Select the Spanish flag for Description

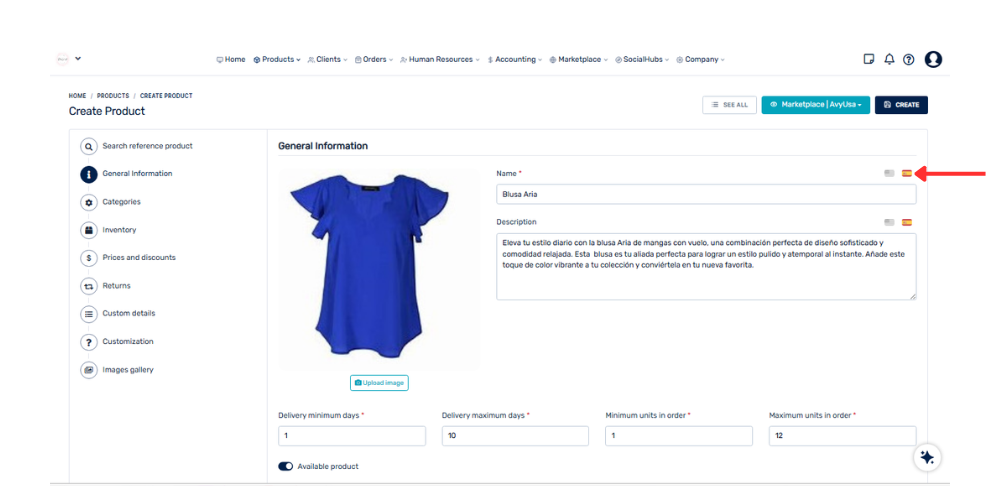click(x=907, y=222)
